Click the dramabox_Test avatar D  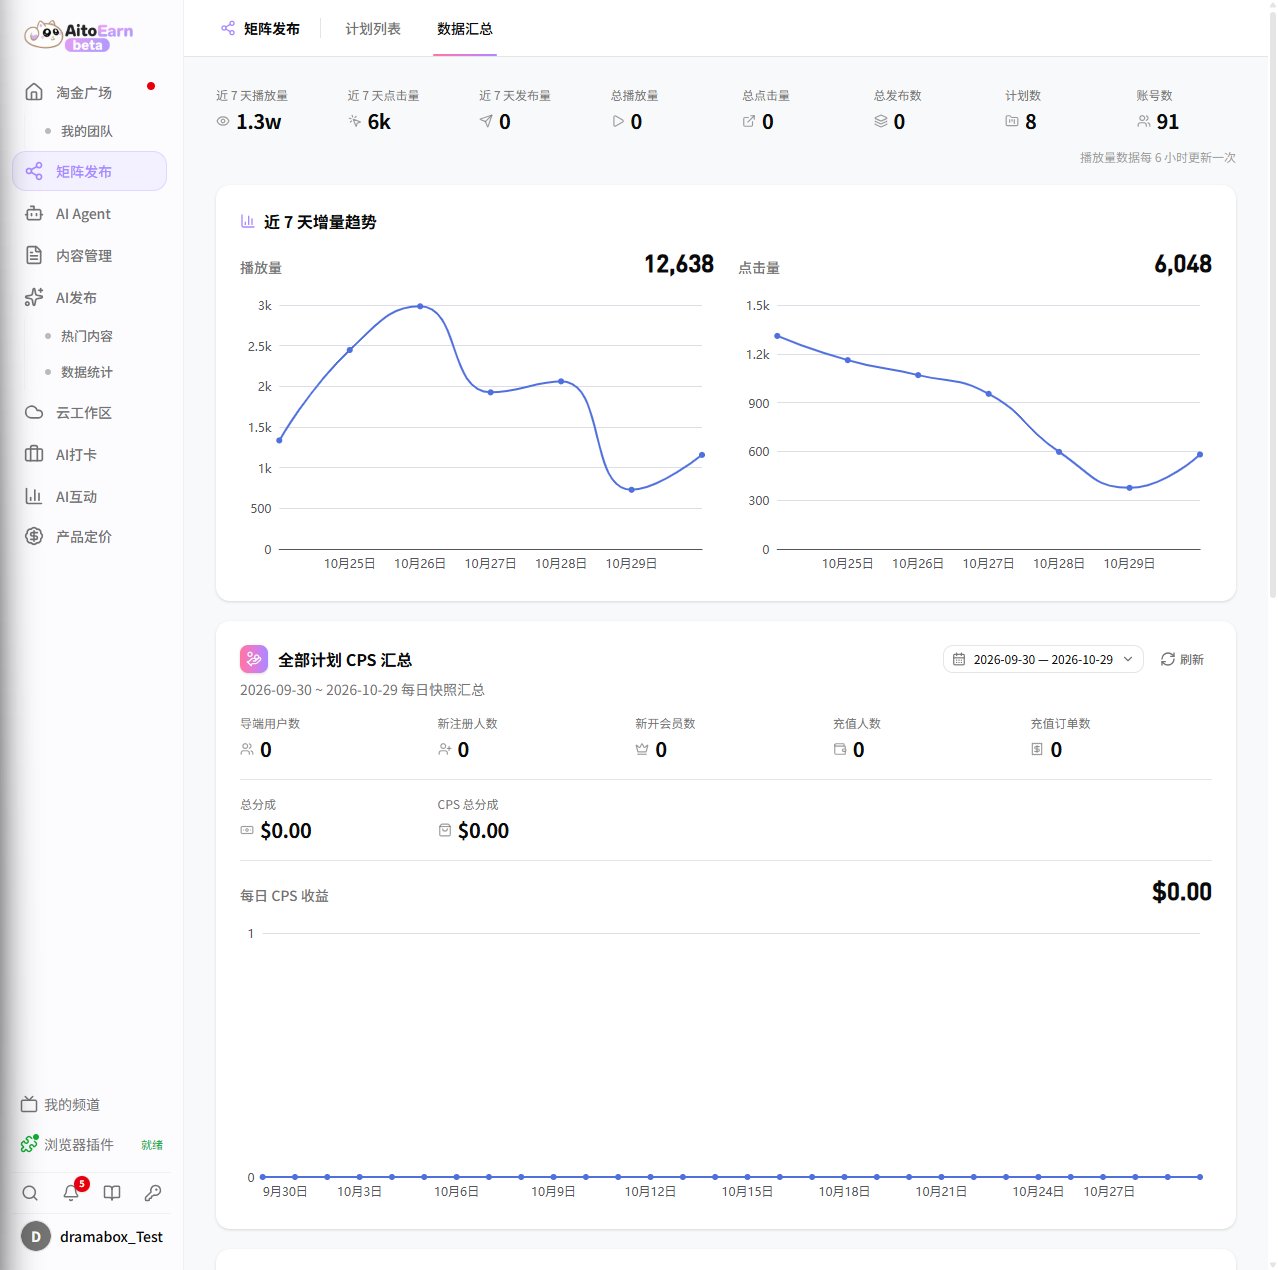pyautogui.click(x=36, y=1236)
